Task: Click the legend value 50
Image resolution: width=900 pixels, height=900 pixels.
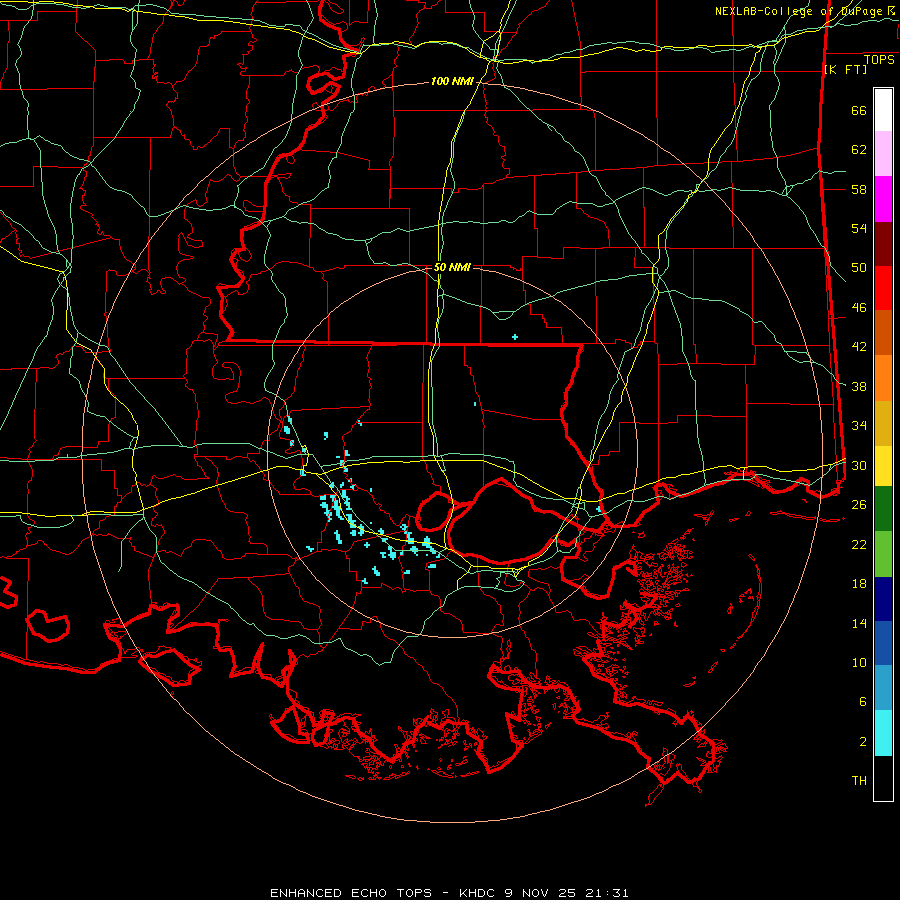Action: (859, 268)
